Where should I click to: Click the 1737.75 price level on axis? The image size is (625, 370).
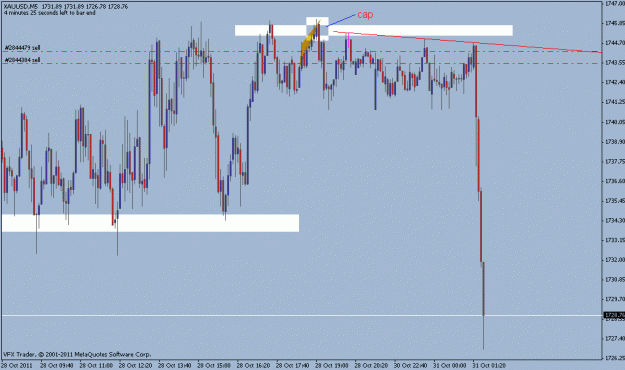pos(614,161)
